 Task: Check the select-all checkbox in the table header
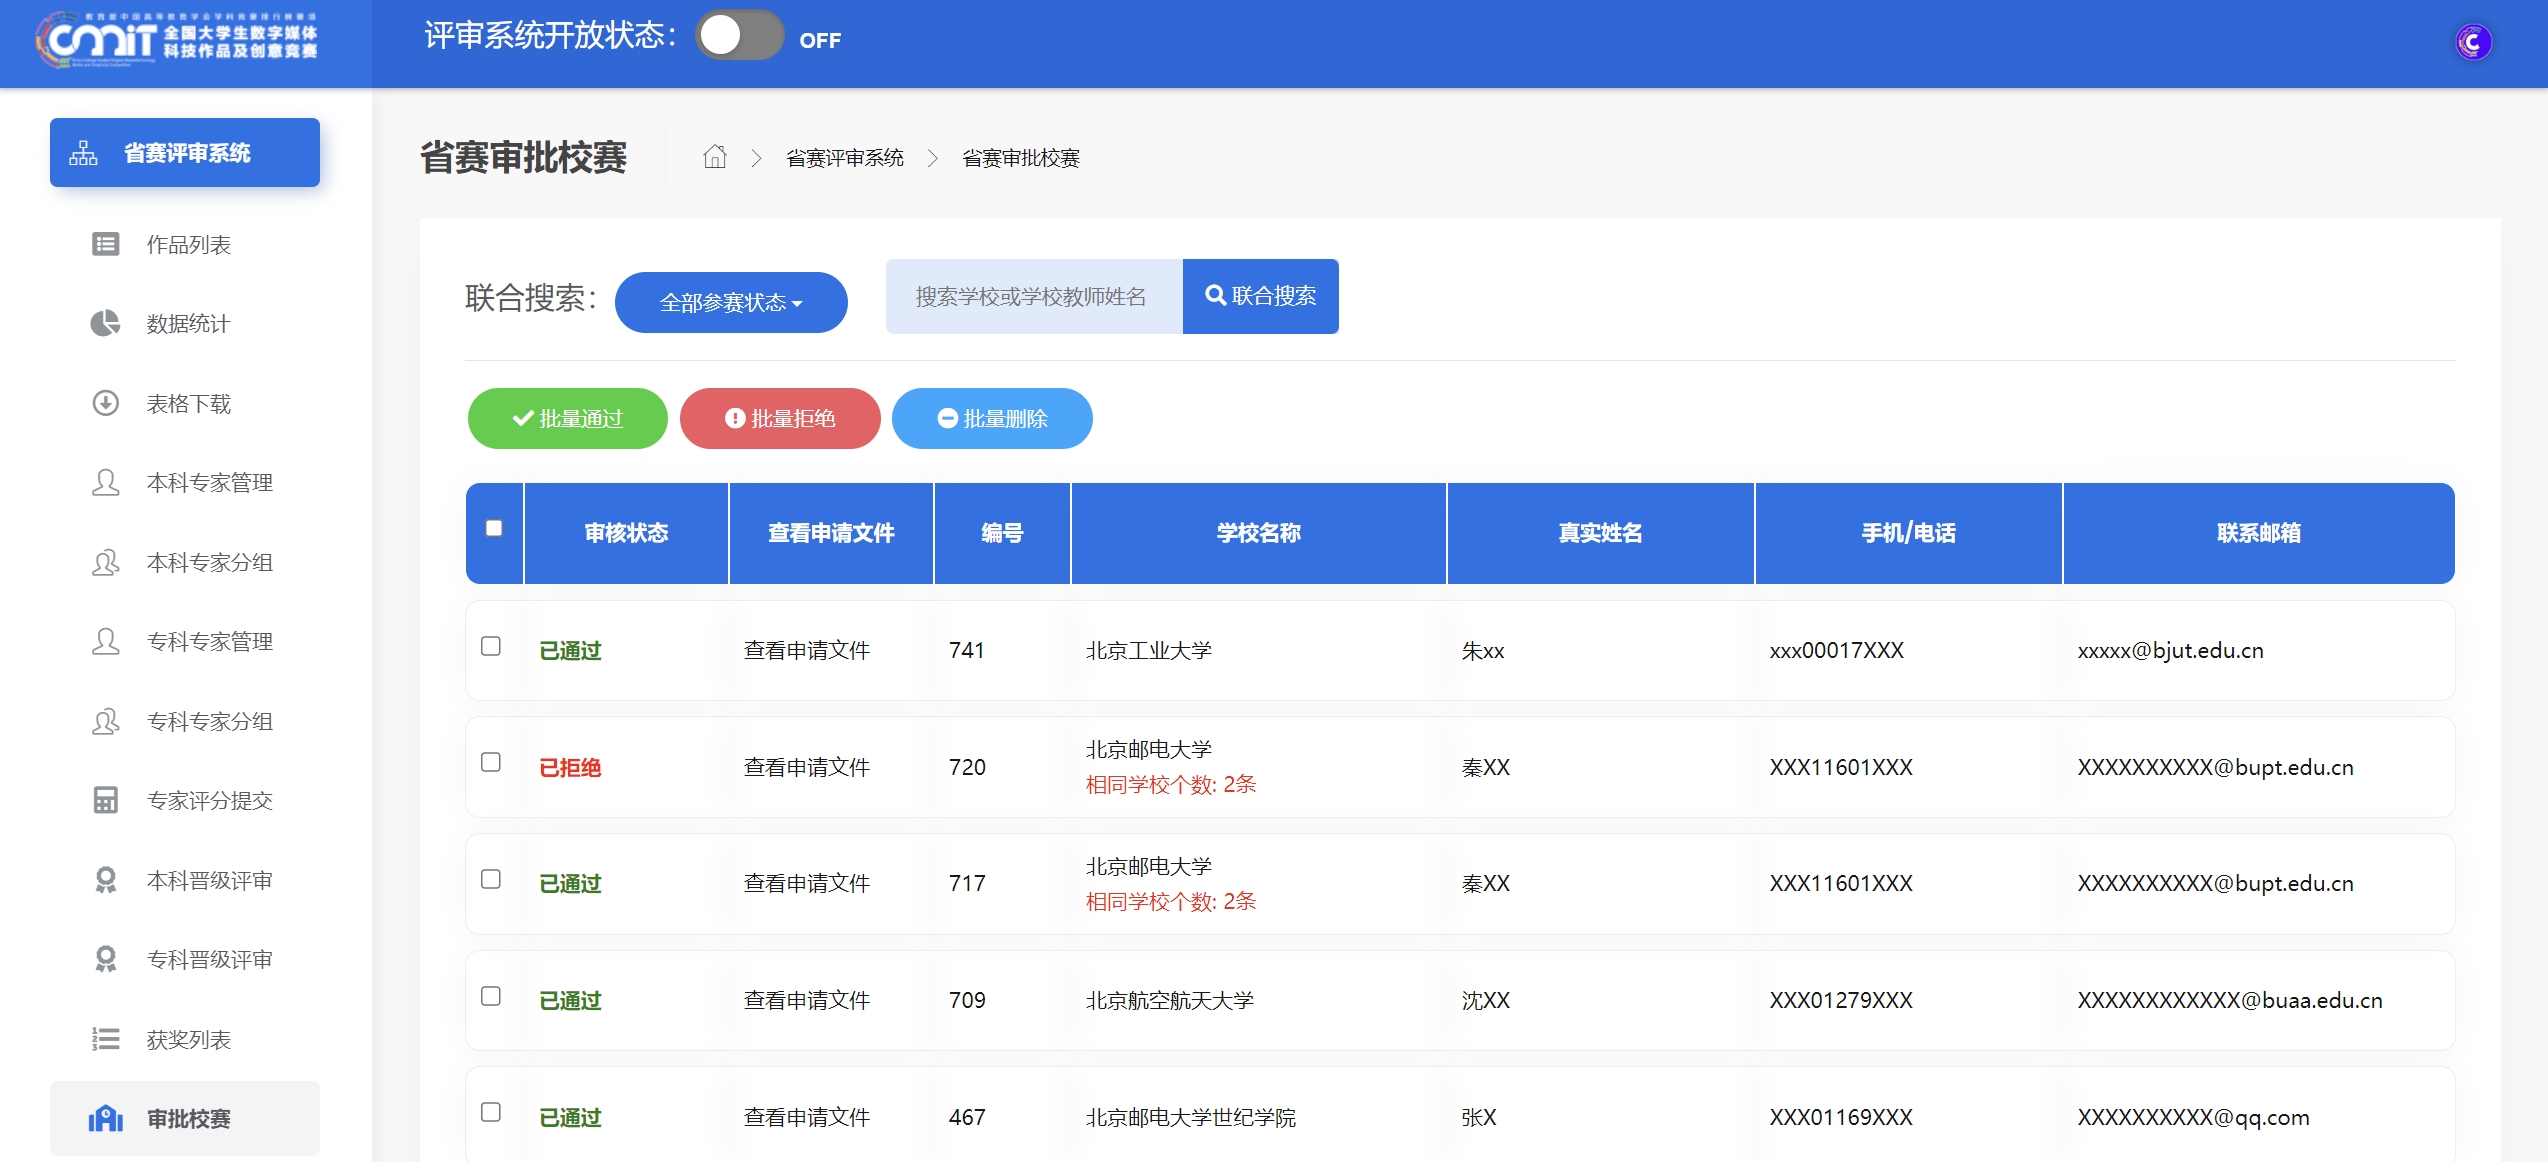[x=494, y=528]
